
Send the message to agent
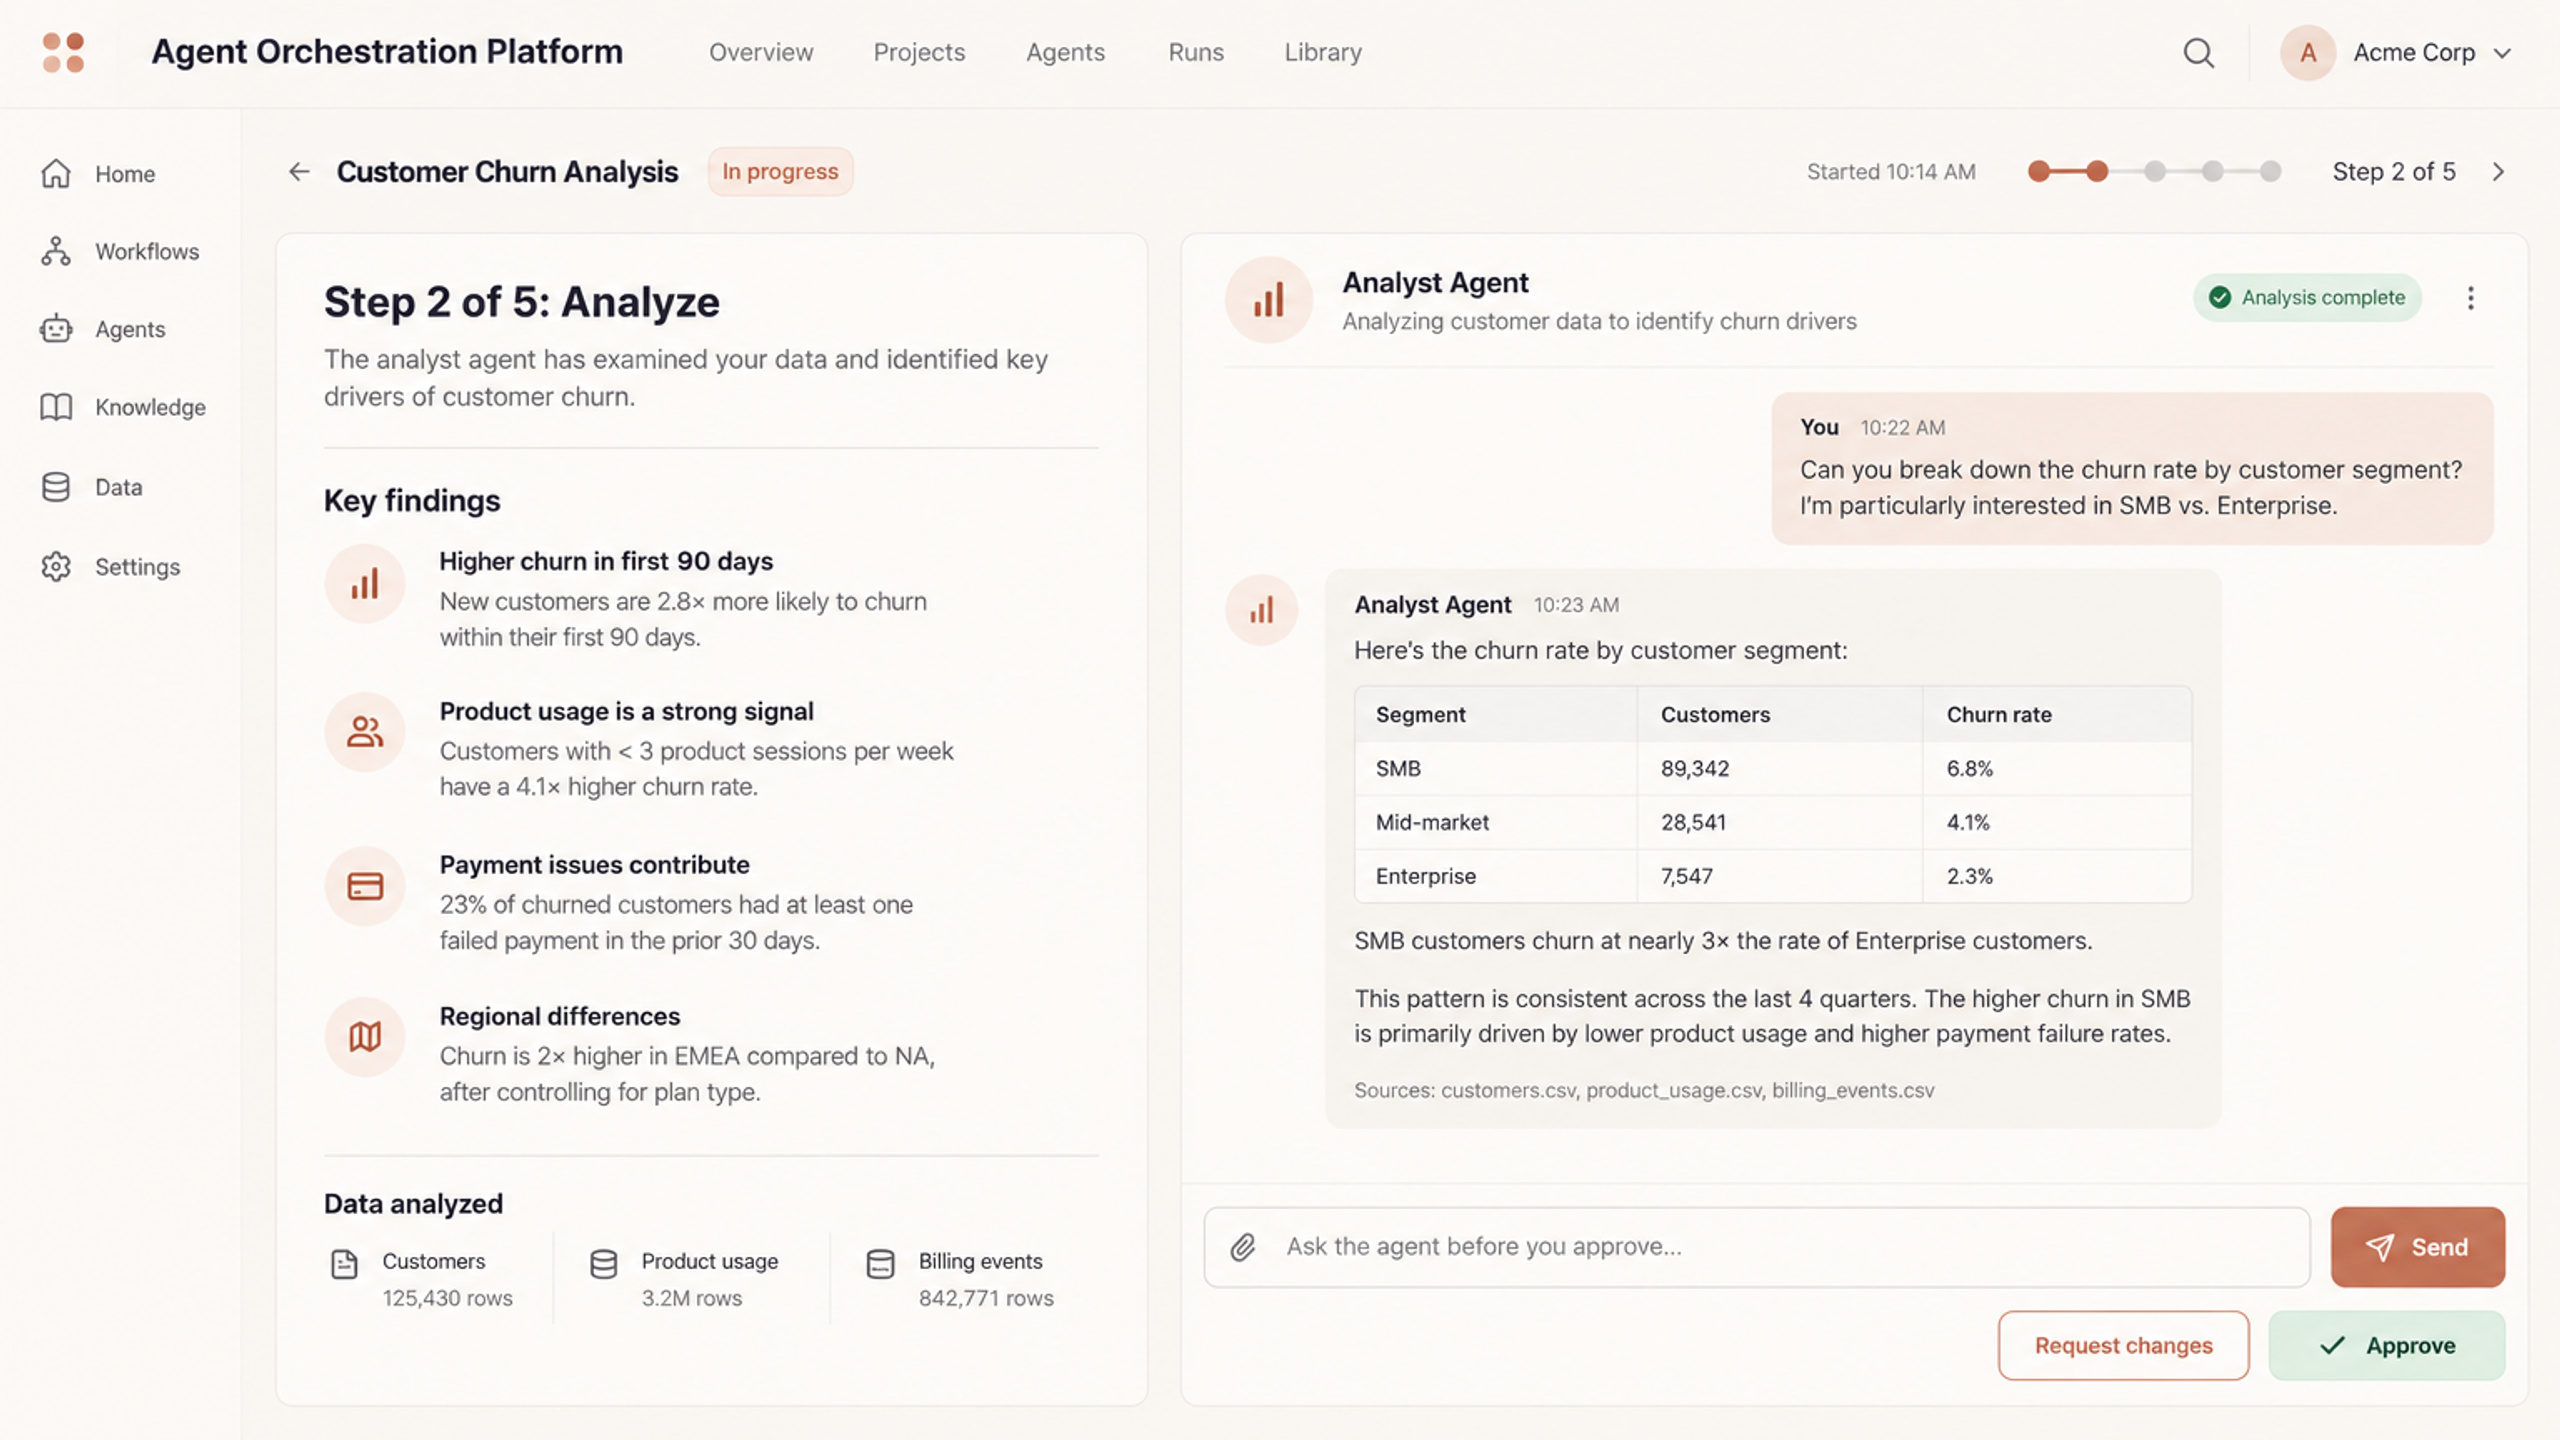[x=2418, y=1247]
